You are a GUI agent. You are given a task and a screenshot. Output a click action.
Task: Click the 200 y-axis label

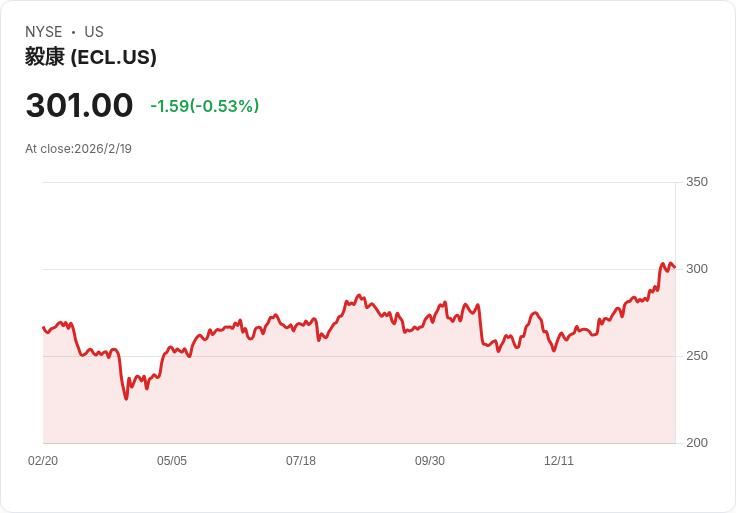[x=696, y=443]
